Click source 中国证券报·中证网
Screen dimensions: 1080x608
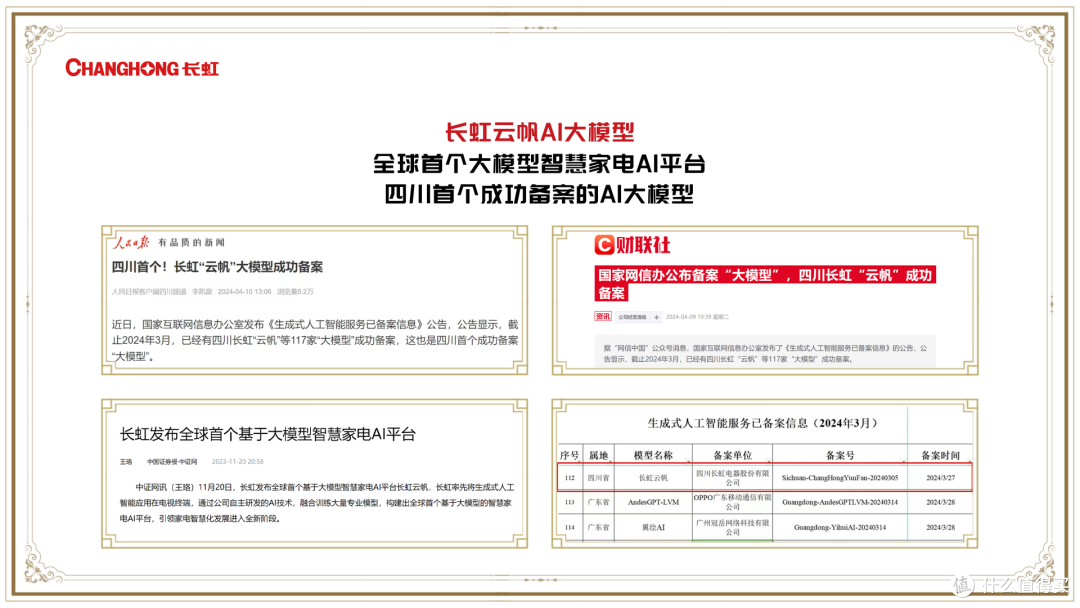[x=172, y=462]
